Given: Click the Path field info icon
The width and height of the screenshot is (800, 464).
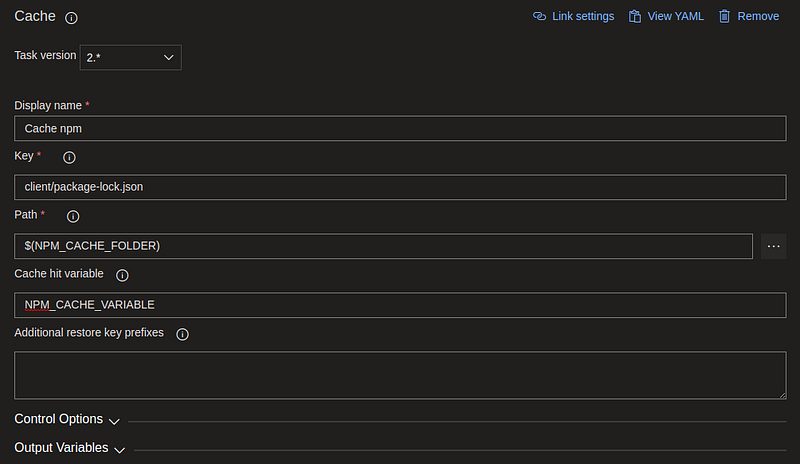Looking at the screenshot, I should [x=73, y=216].
